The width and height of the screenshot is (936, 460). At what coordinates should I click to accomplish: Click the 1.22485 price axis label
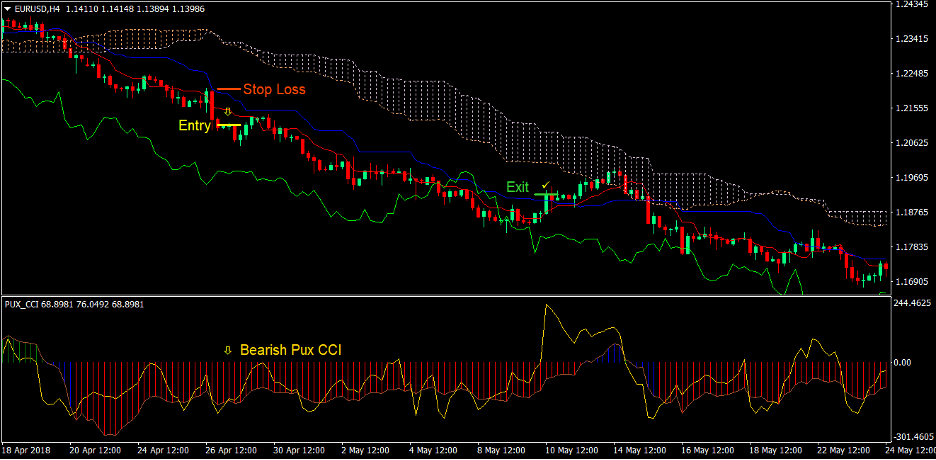coord(912,73)
